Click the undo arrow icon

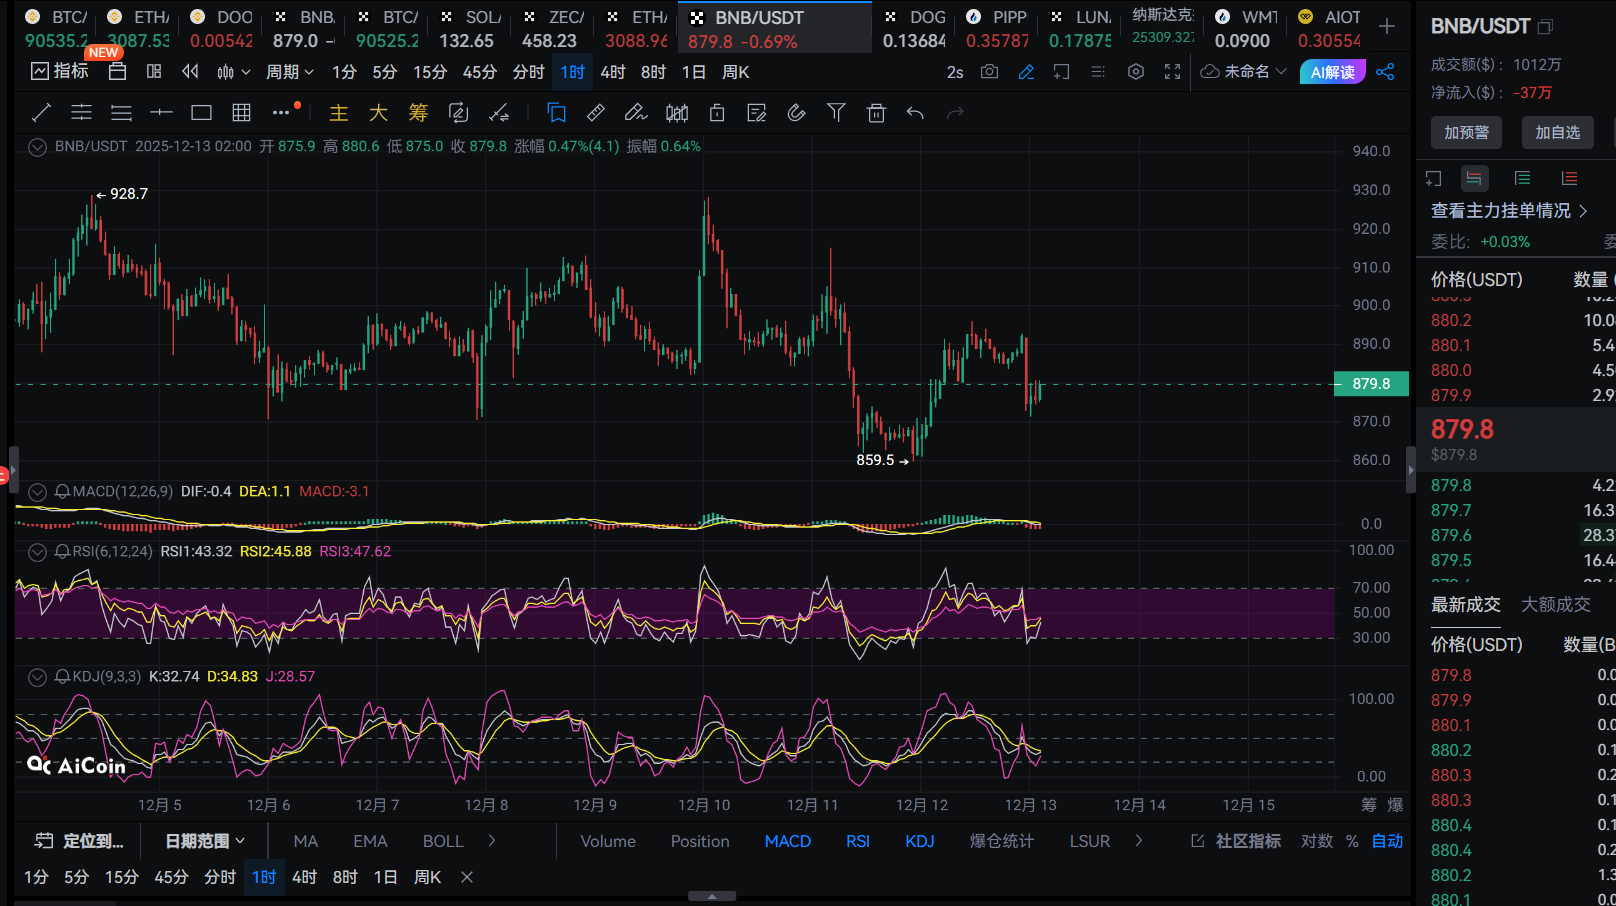pos(915,113)
